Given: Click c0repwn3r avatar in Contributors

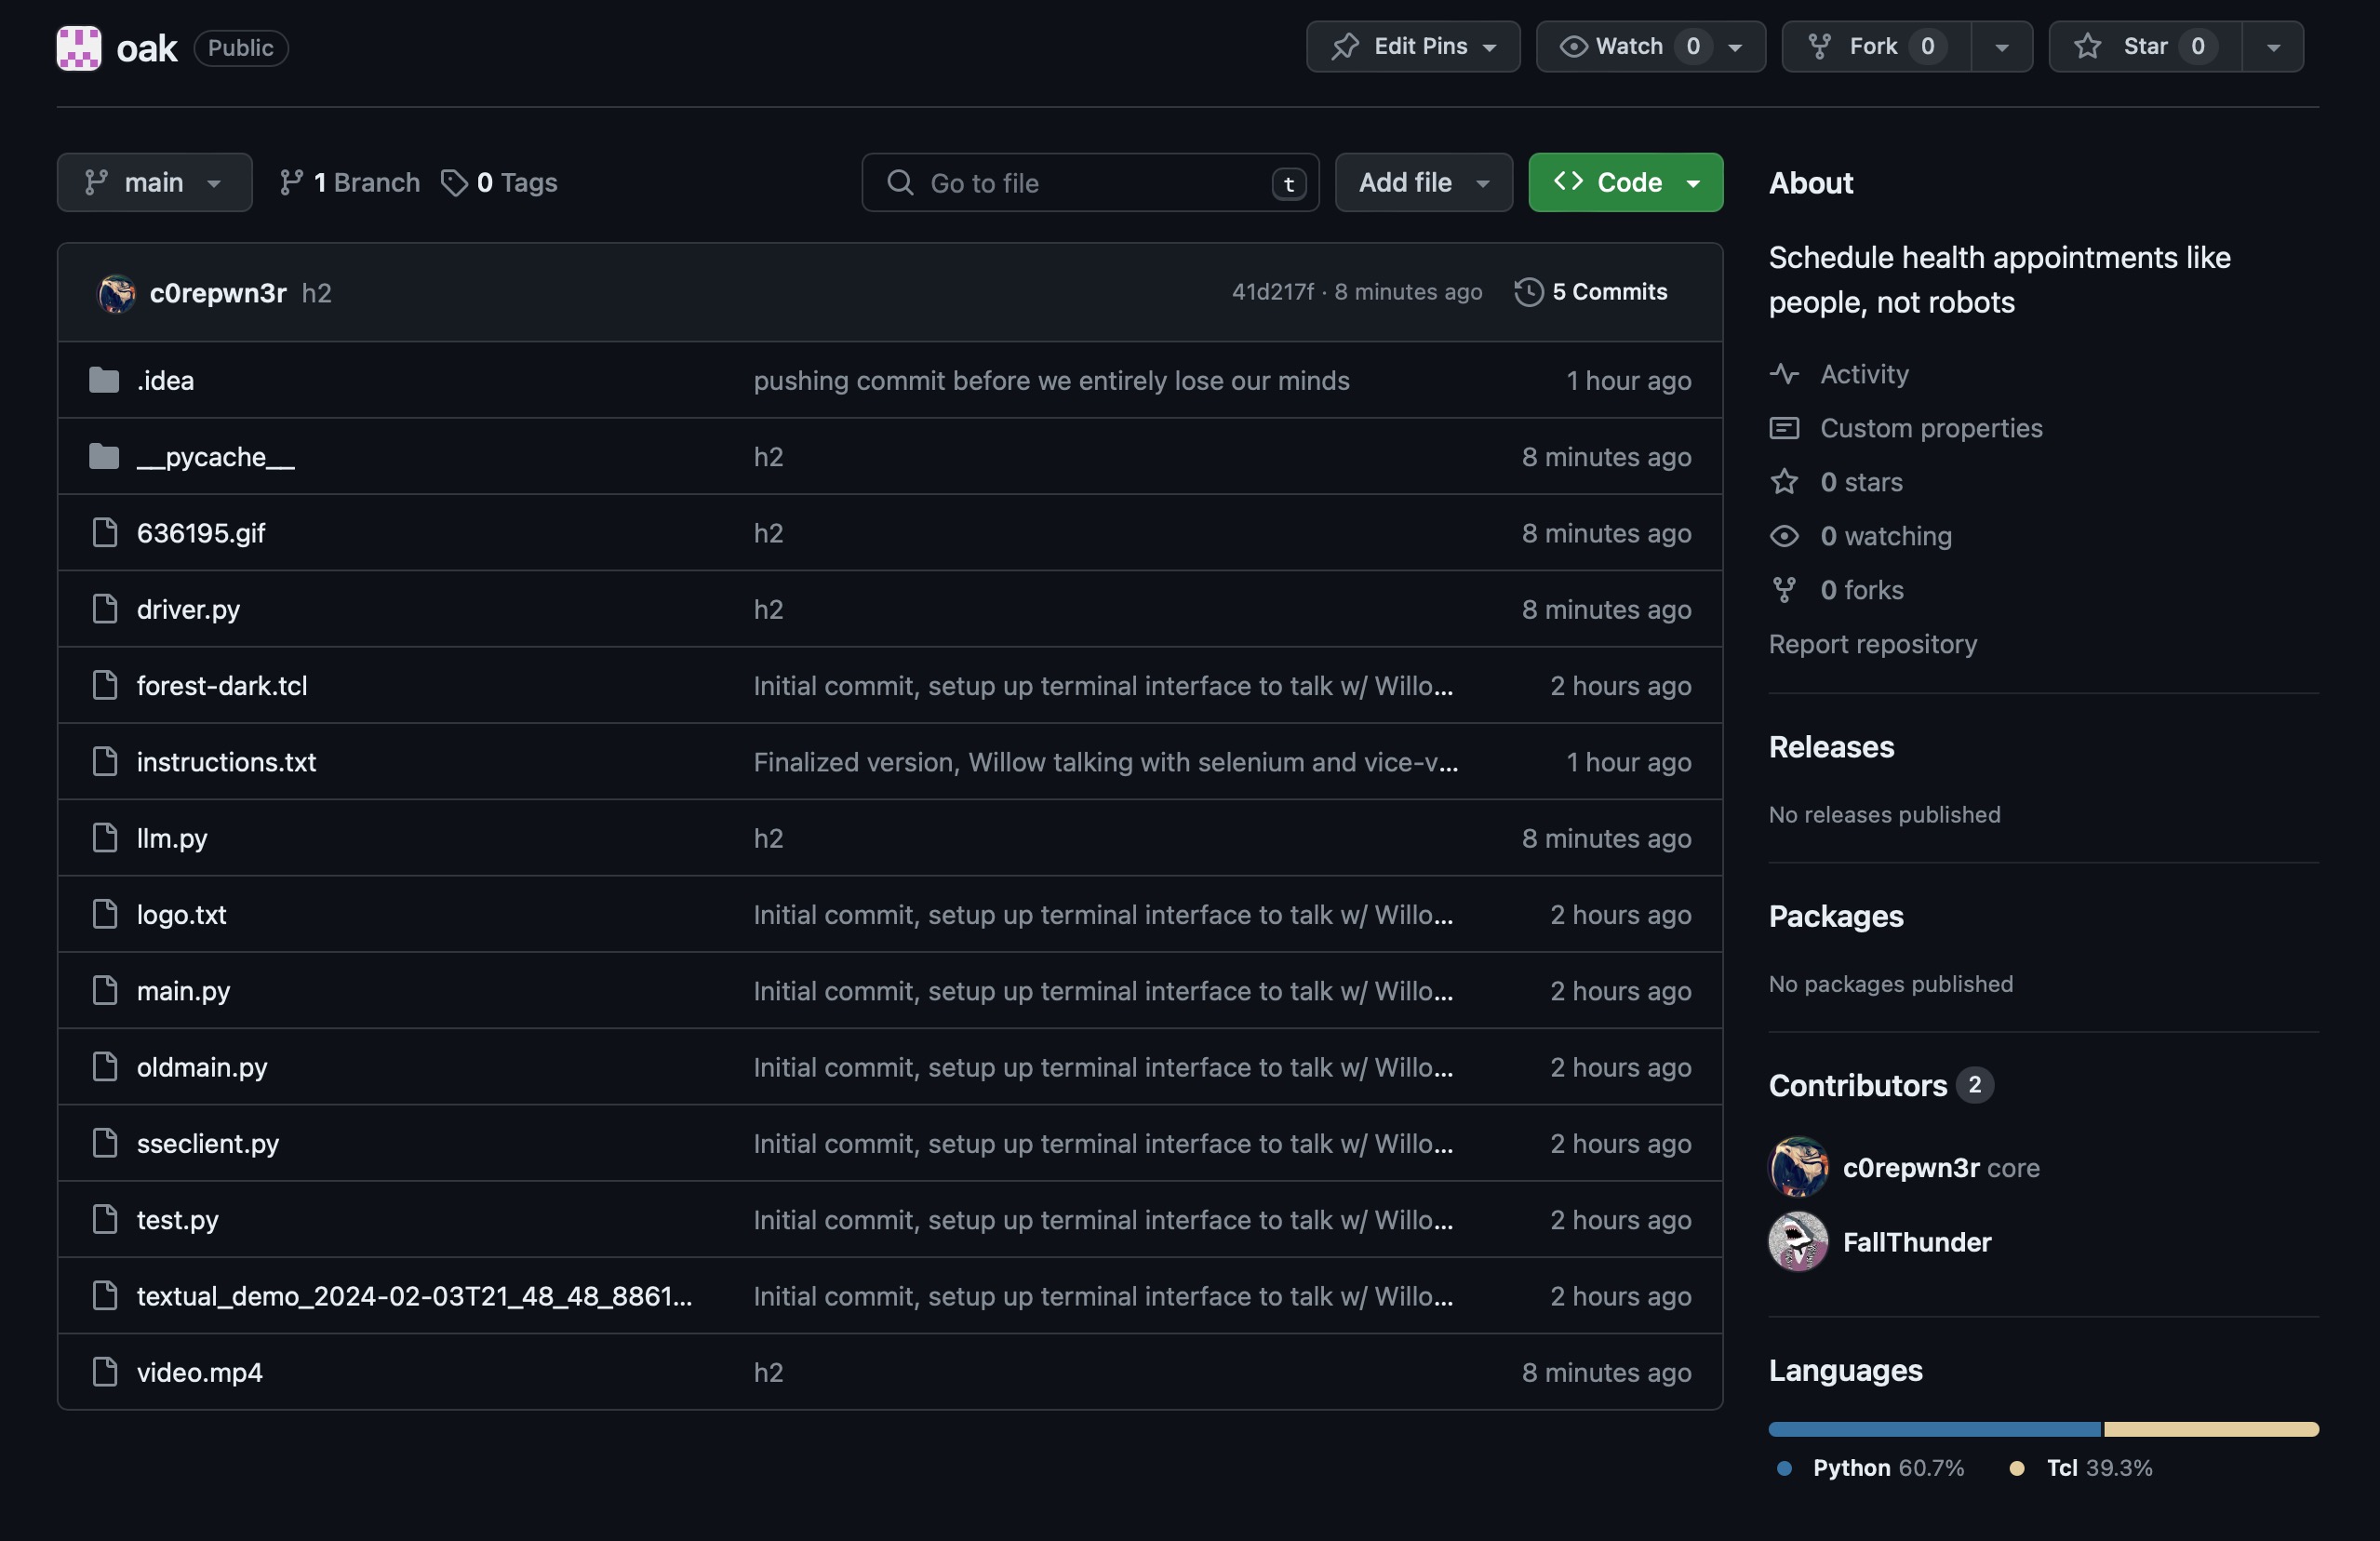Looking at the screenshot, I should coord(1798,1167).
